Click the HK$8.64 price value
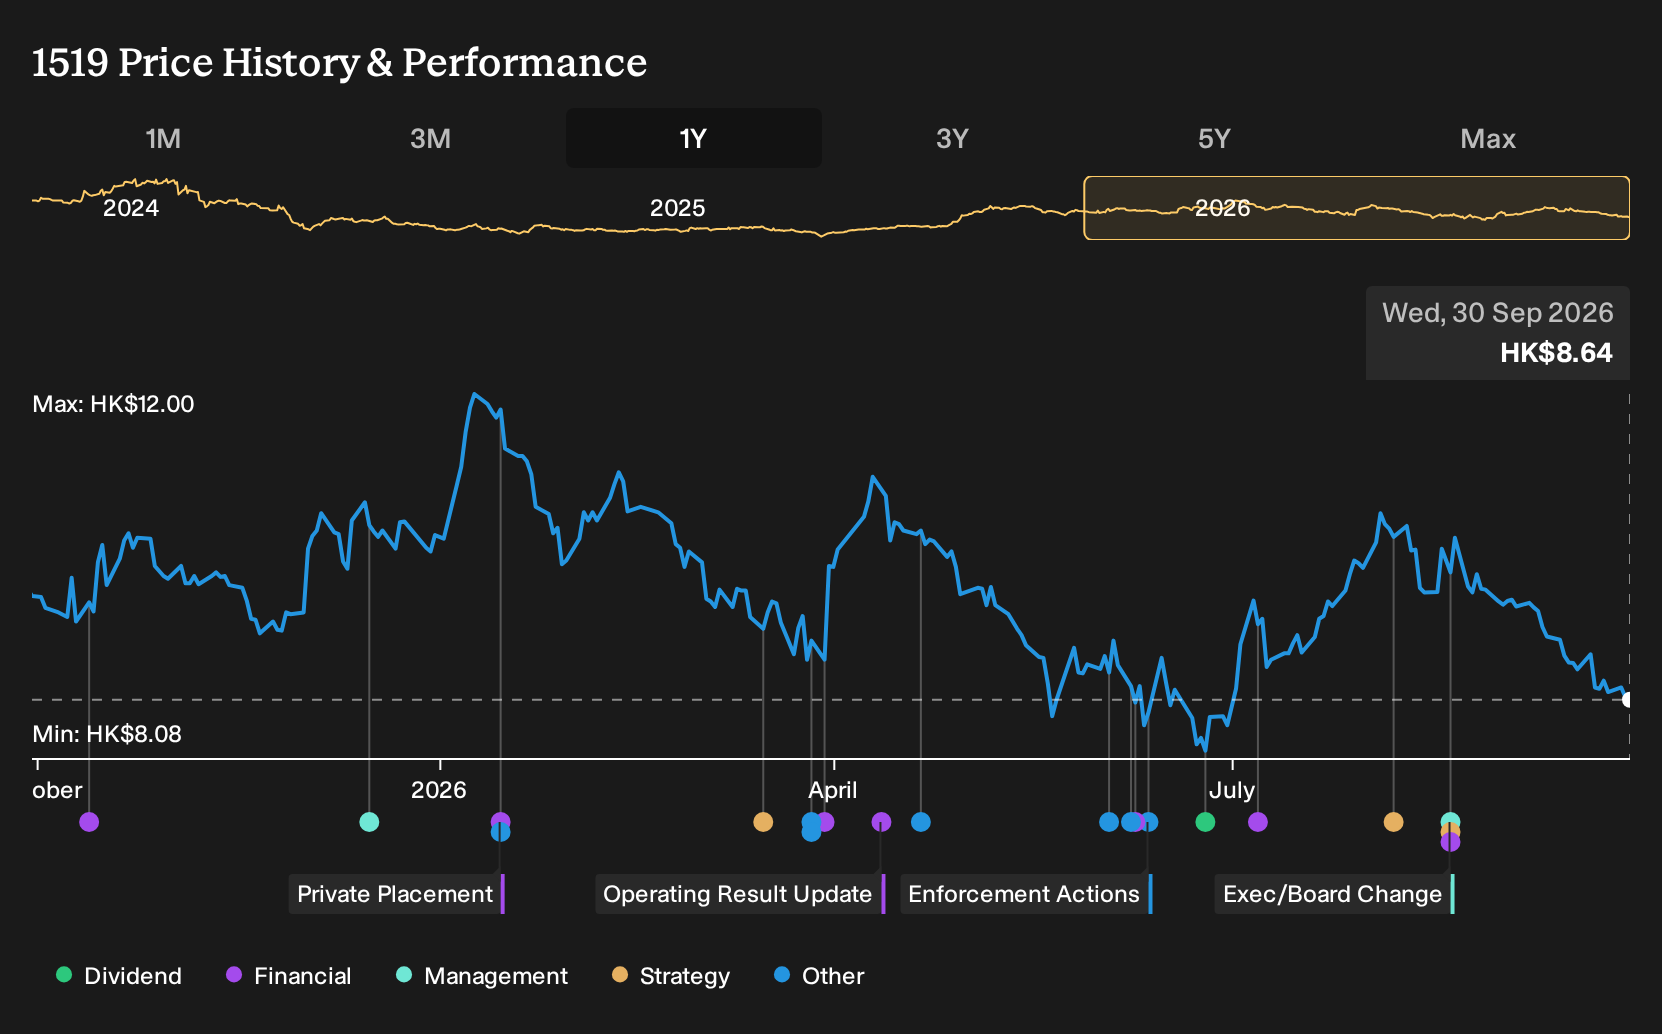This screenshot has height=1034, width=1662. pyautogui.click(x=1556, y=353)
